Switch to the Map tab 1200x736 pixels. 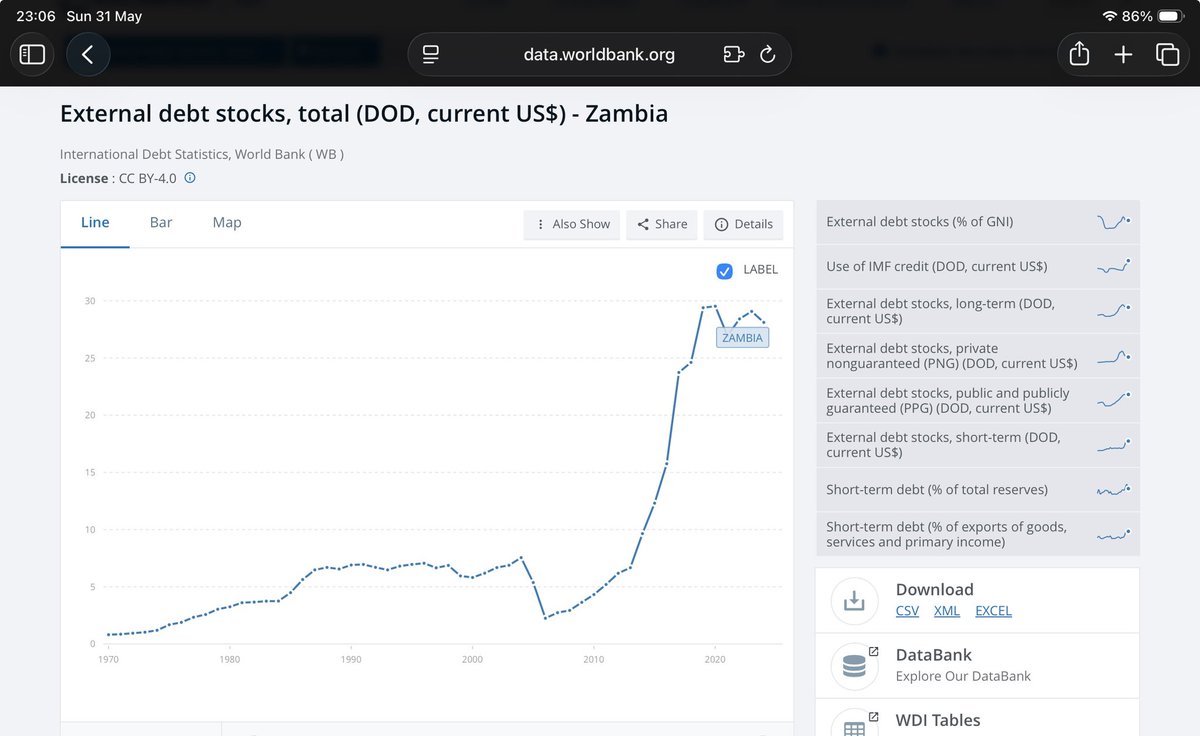(227, 222)
